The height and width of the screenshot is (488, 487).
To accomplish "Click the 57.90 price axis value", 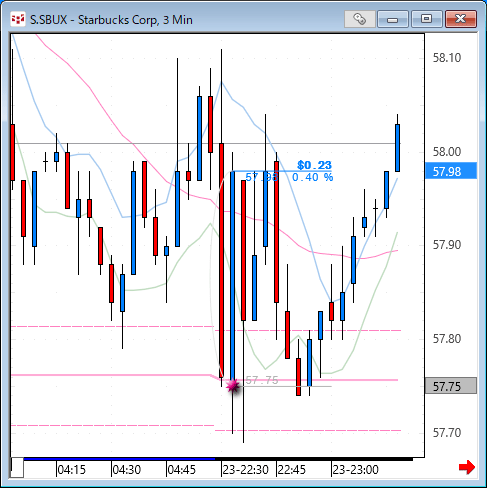I will [447, 245].
